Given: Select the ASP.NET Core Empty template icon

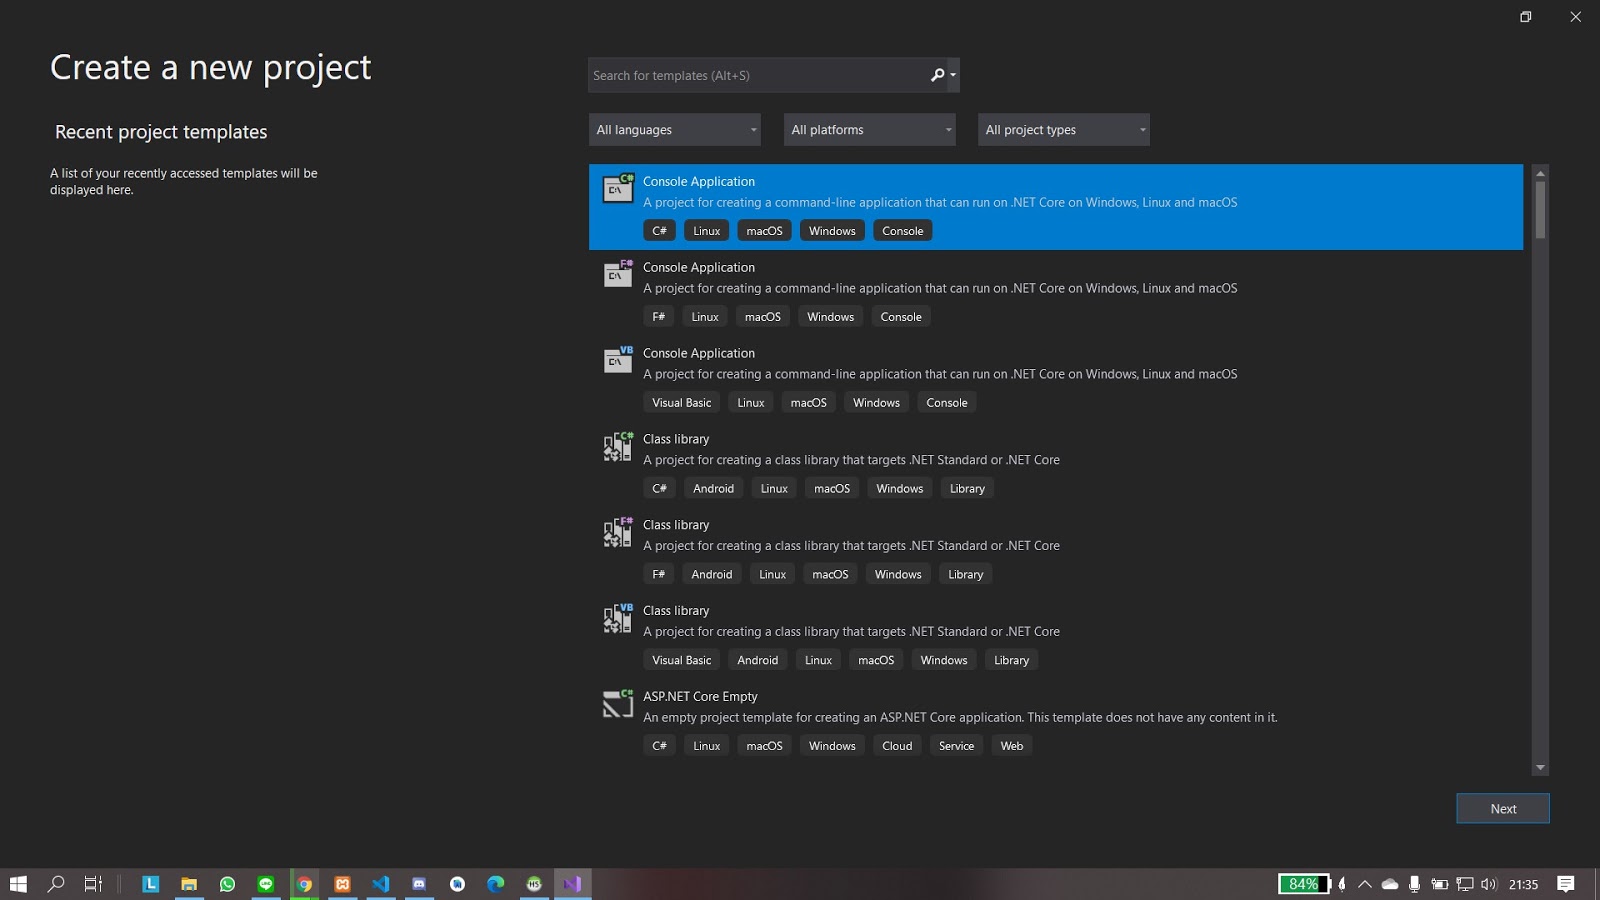Looking at the screenshot, I should [x=618, y=704].
